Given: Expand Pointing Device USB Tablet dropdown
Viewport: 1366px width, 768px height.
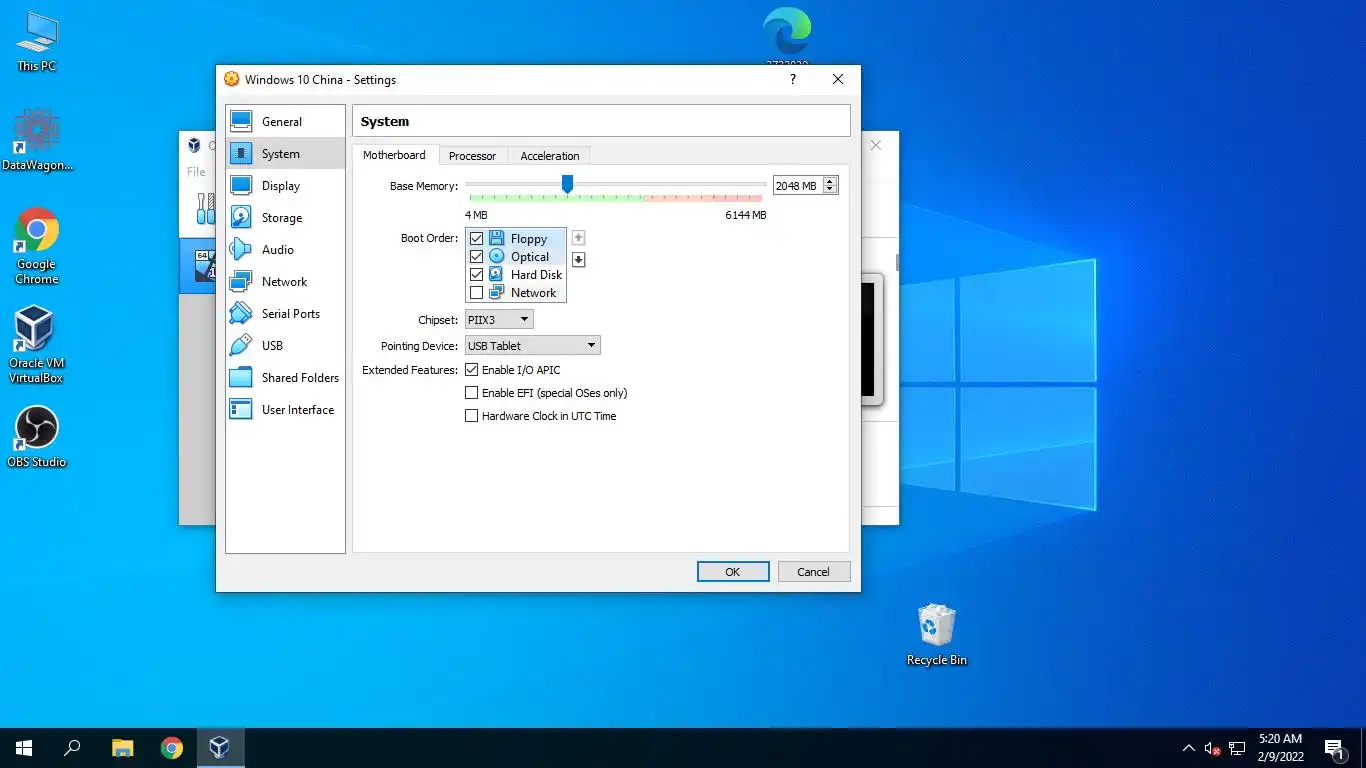Looking at the screenshot, I should 533,345.
